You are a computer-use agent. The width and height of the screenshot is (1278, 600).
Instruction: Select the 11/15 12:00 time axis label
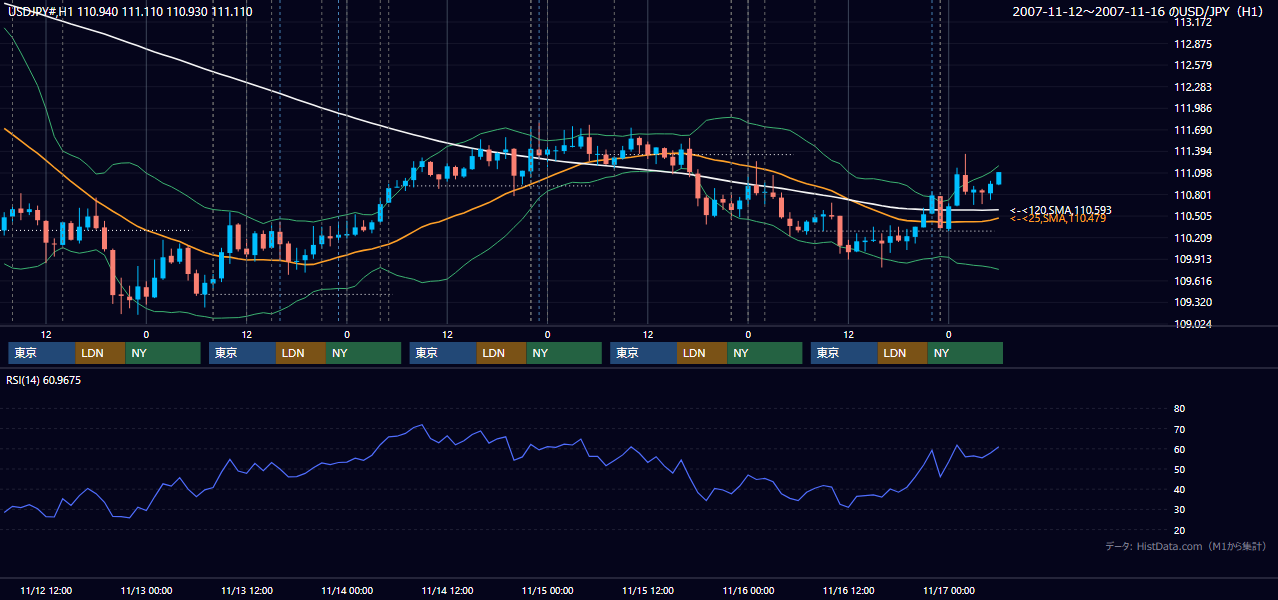(x=648, y=590)
